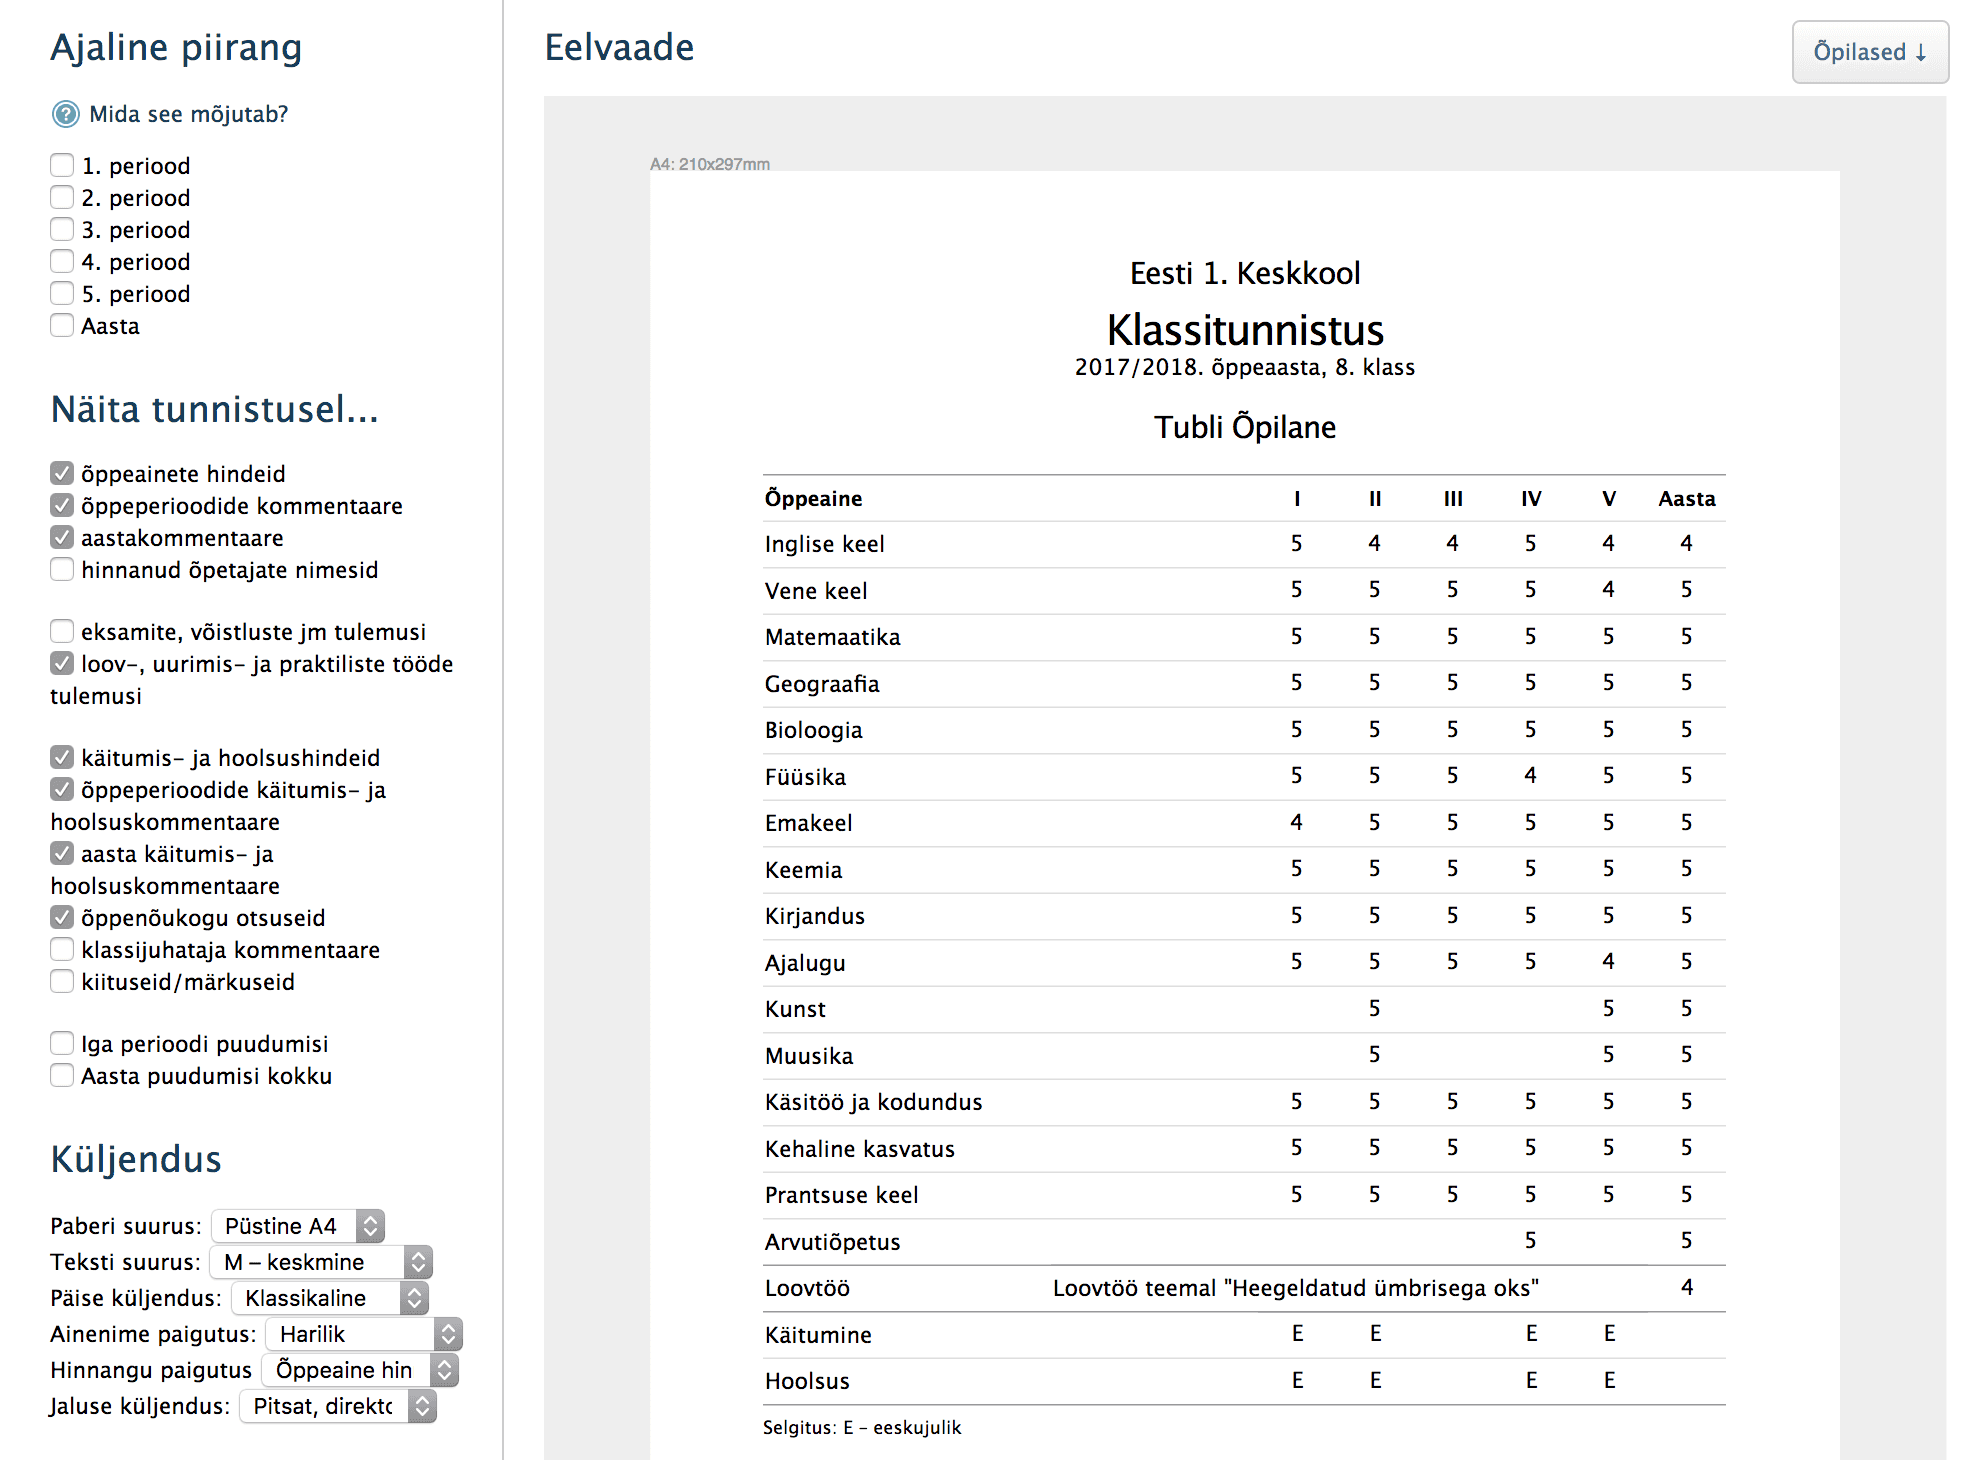Open the 'Mida see mõjutab?' link
Image resolution: width=1984 pixels, height=1460 pixels.
[188, 114]
